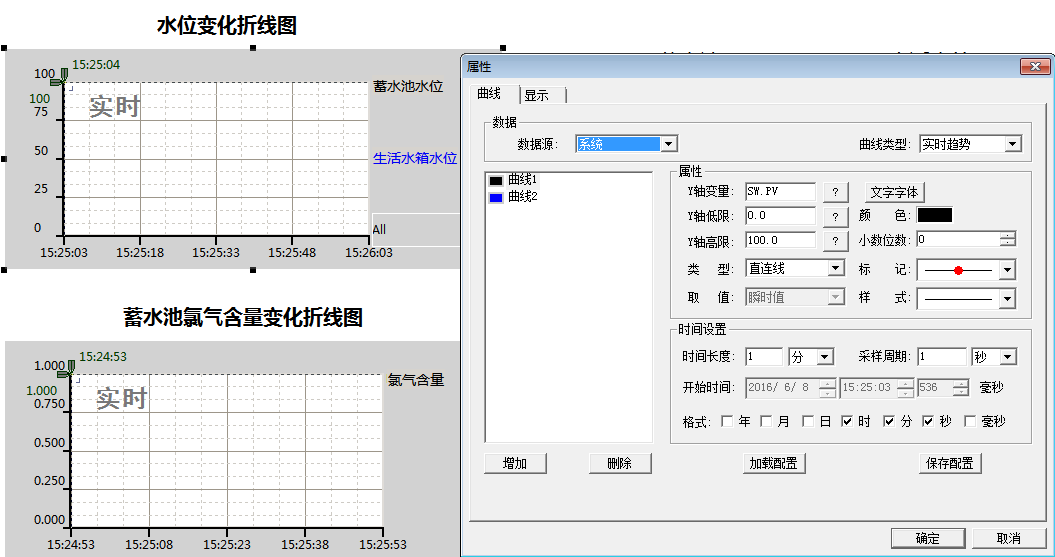Select 曲线1 in the curve list

(522, 180)
